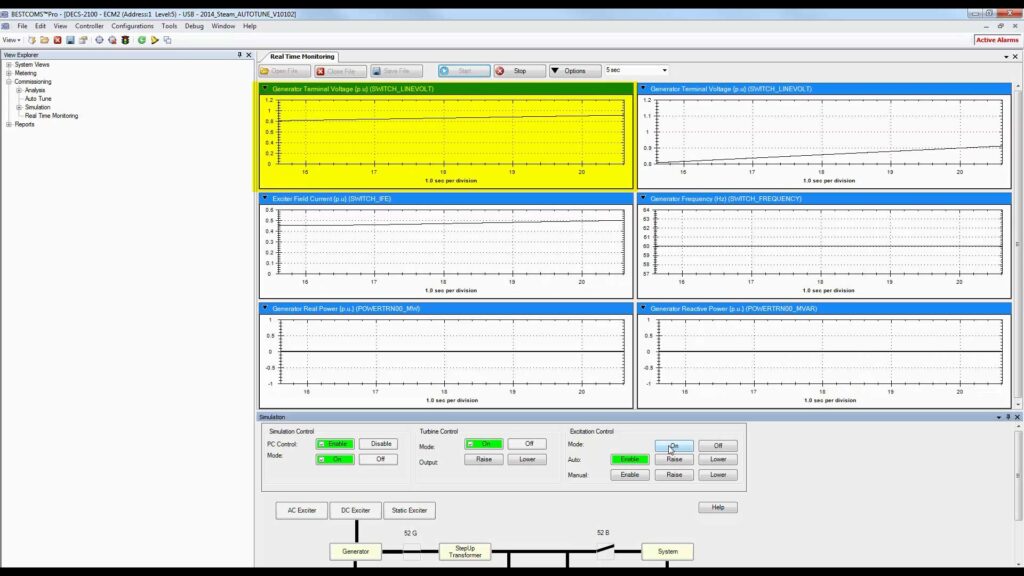Expand the System Views tree node
The height and width of the screenshot is (576, 1024).
point(9,65)
